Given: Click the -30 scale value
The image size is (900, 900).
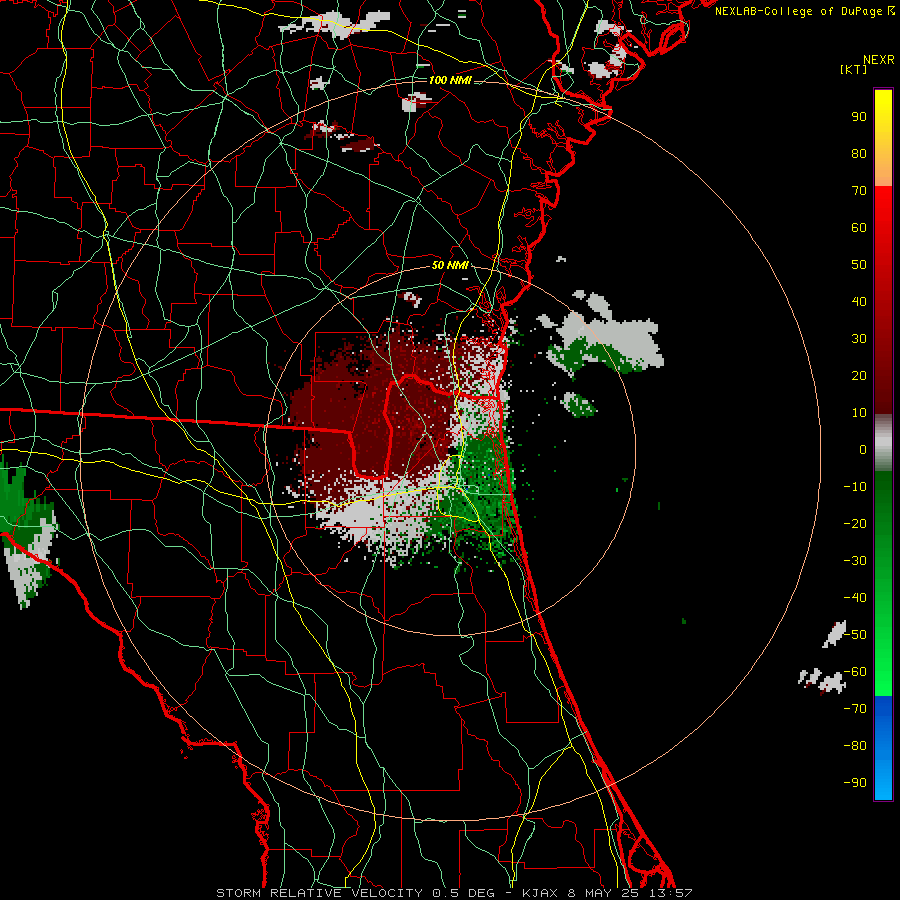Looking at the screenshot, I should click(855, 561).
